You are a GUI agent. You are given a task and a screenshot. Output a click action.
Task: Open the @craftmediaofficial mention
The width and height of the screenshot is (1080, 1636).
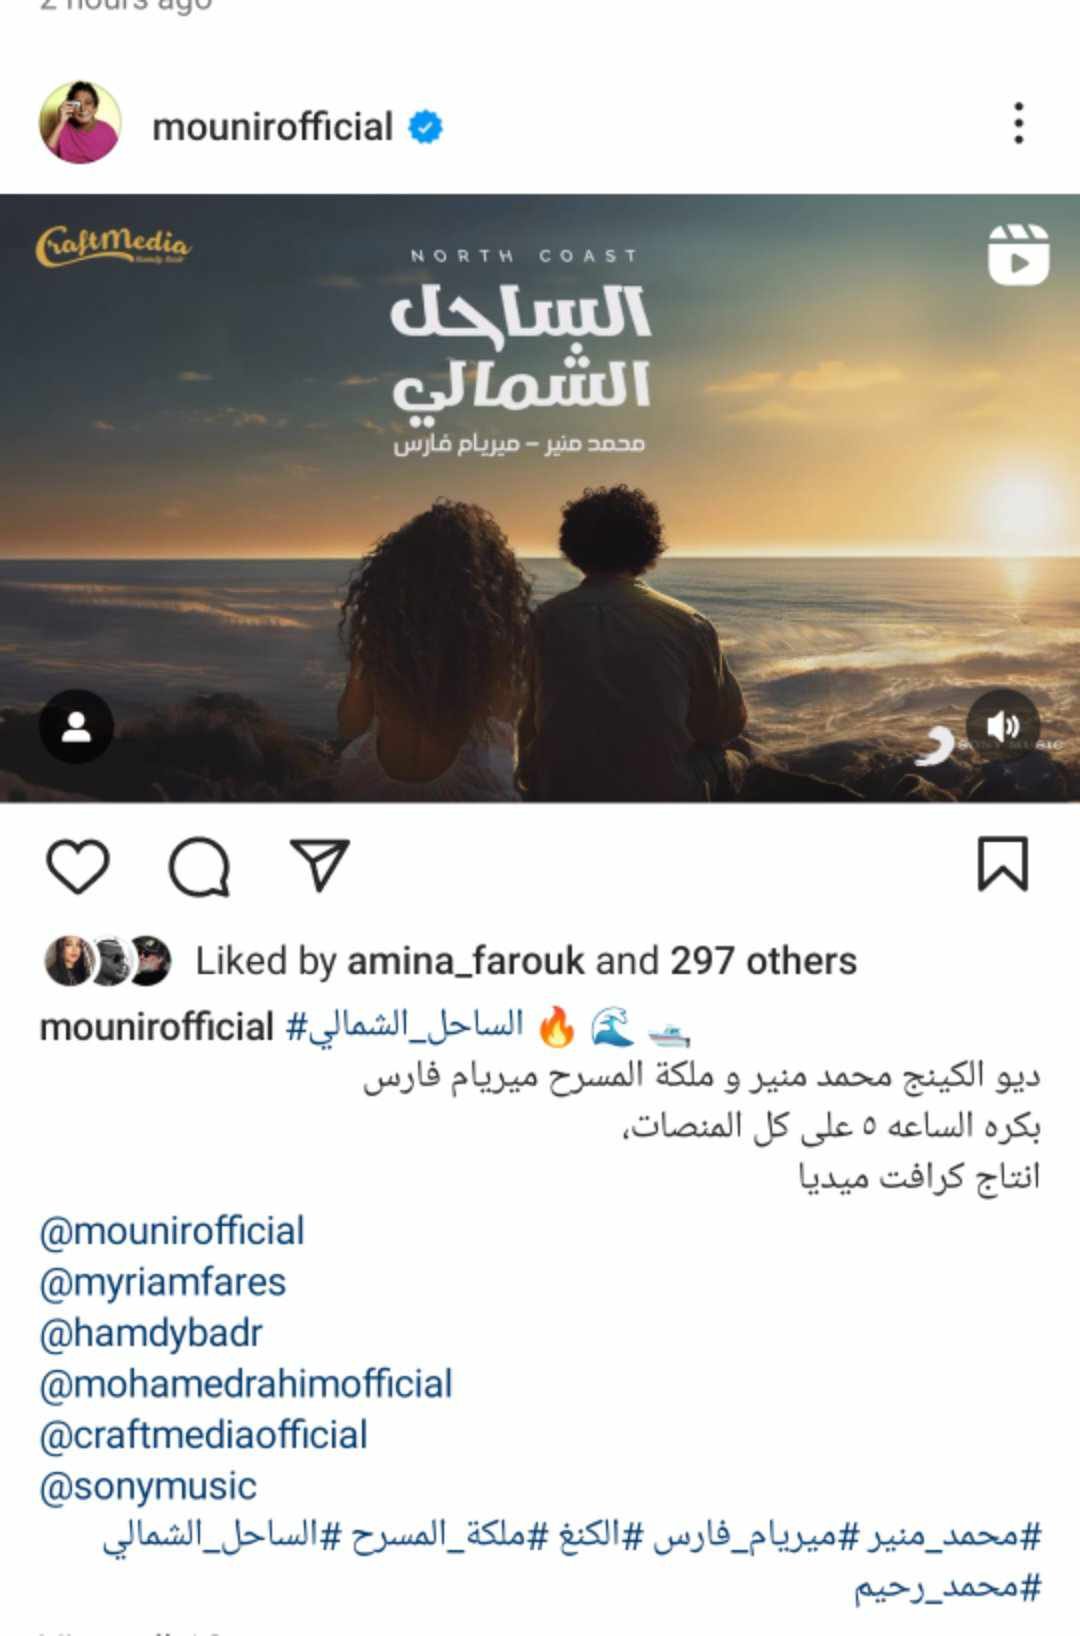point(204,1435)
